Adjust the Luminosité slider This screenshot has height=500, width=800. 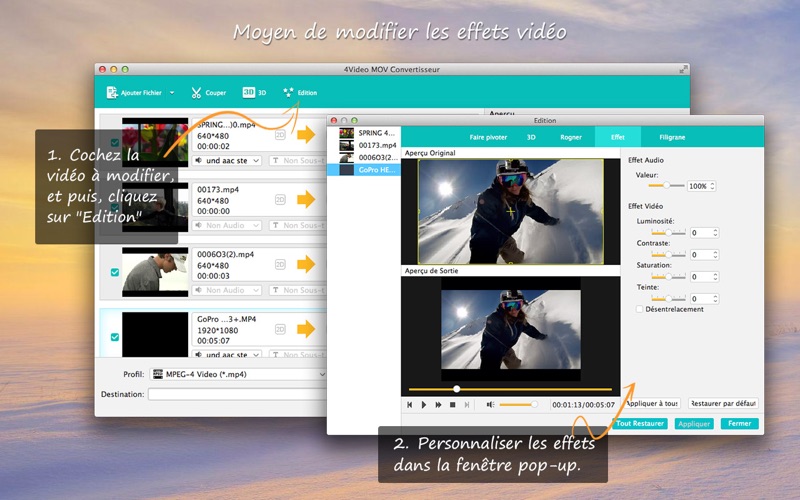pyautogui.click(x=668, y=233)
